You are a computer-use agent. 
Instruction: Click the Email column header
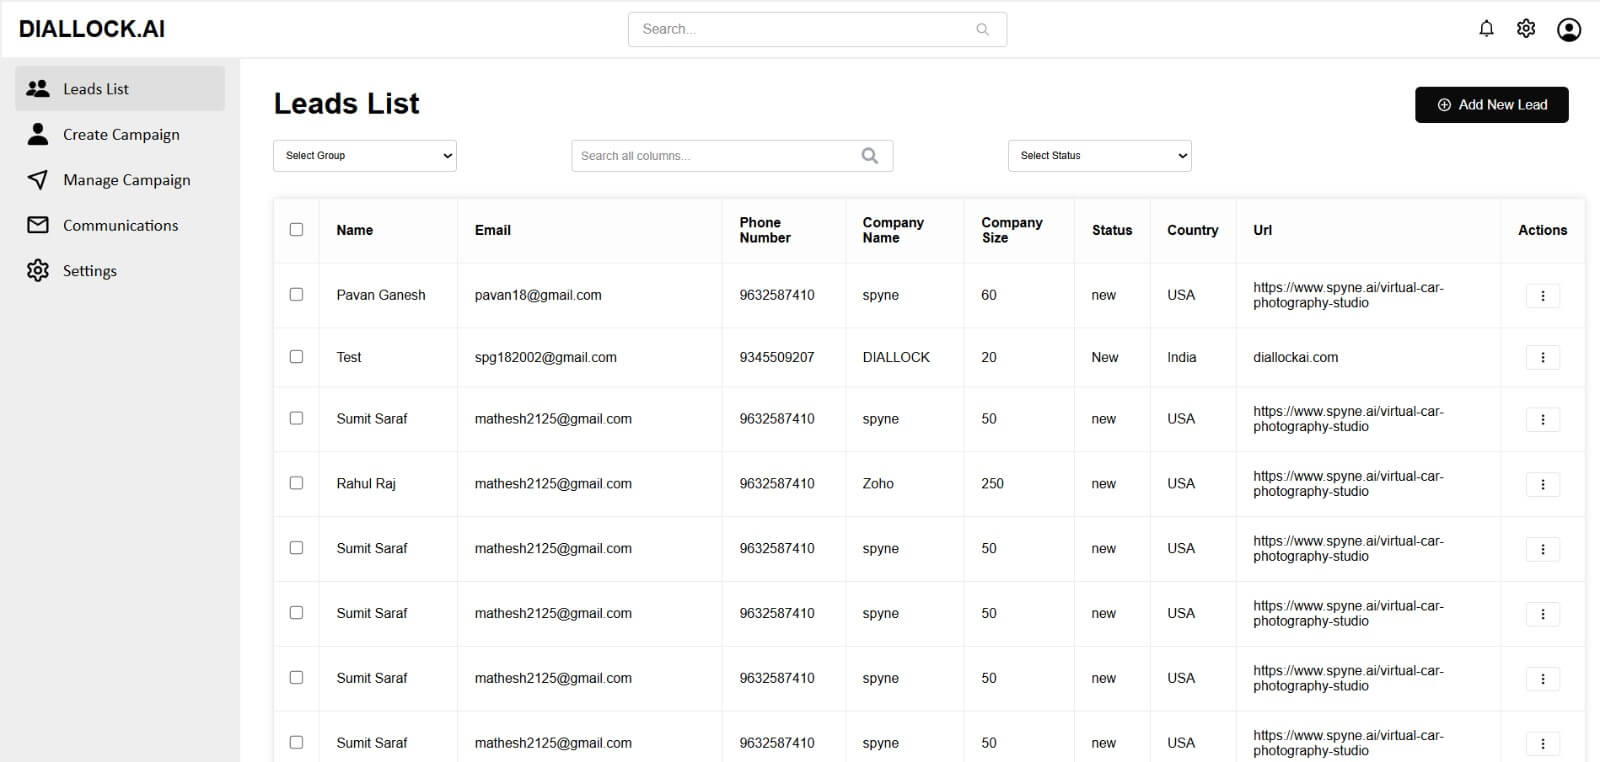coord(493,230)
